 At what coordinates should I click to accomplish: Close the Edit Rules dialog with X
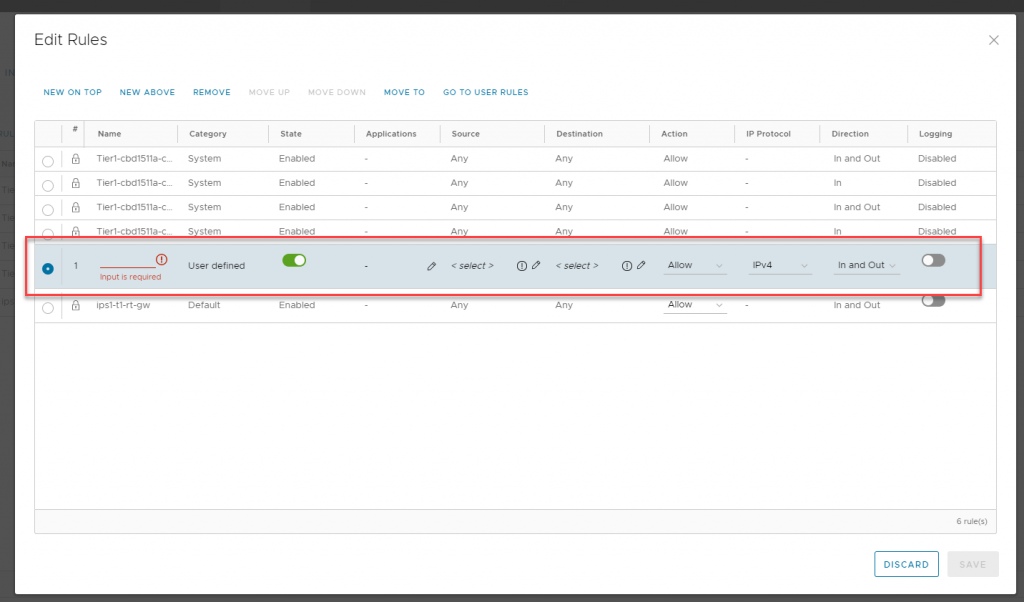993,40
